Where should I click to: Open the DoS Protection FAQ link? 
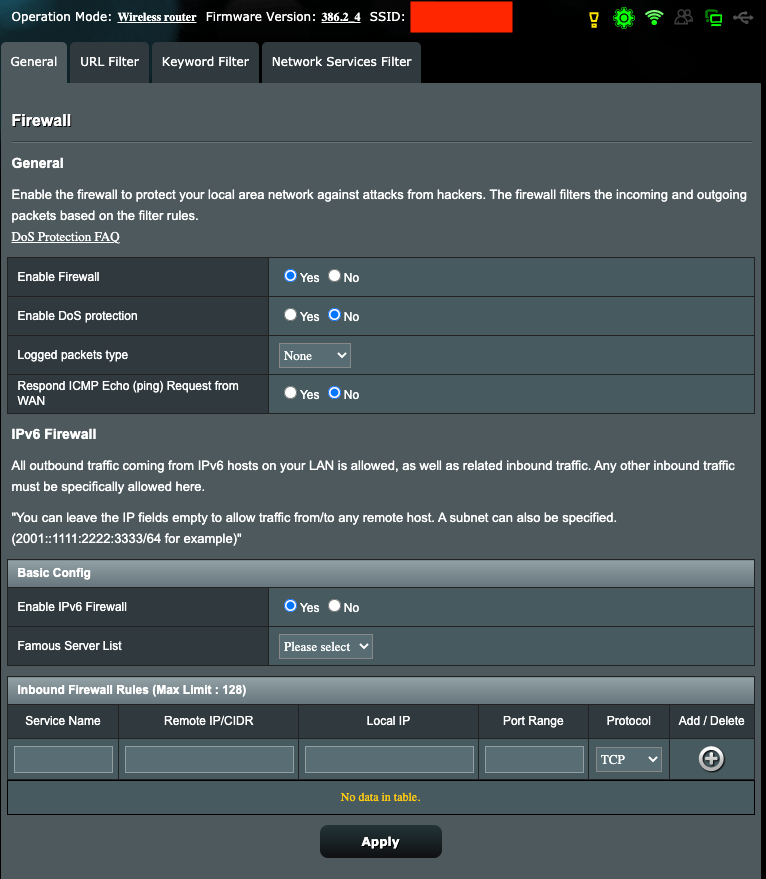(65, 237)
